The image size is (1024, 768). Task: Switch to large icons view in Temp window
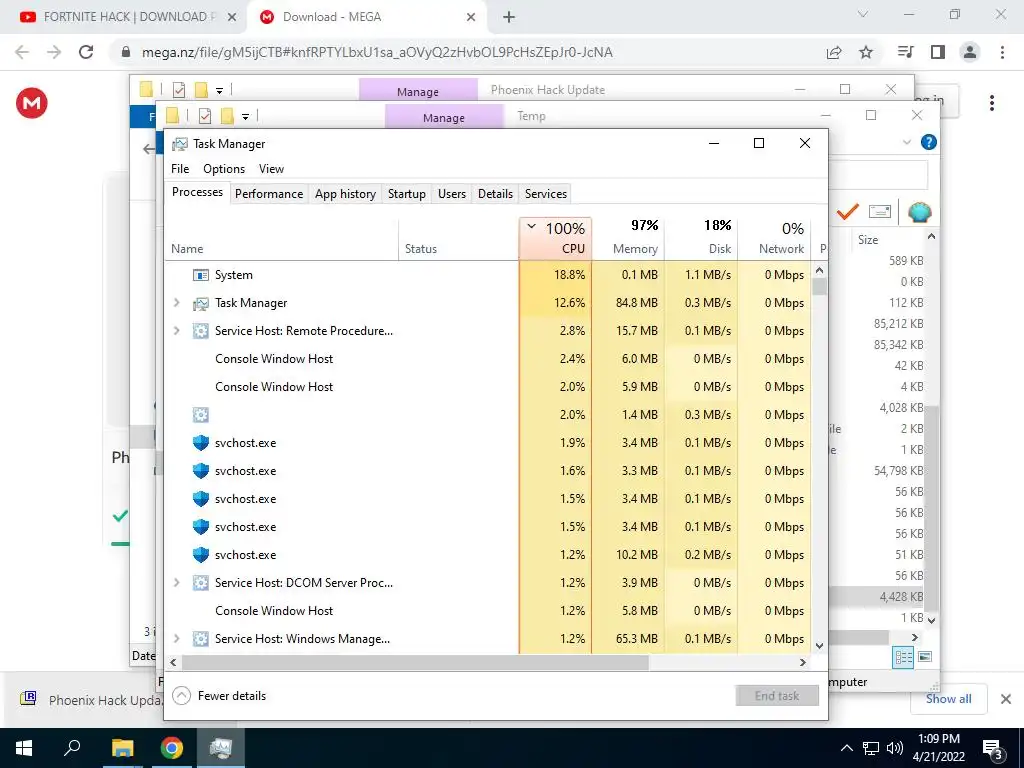(925, 657)
